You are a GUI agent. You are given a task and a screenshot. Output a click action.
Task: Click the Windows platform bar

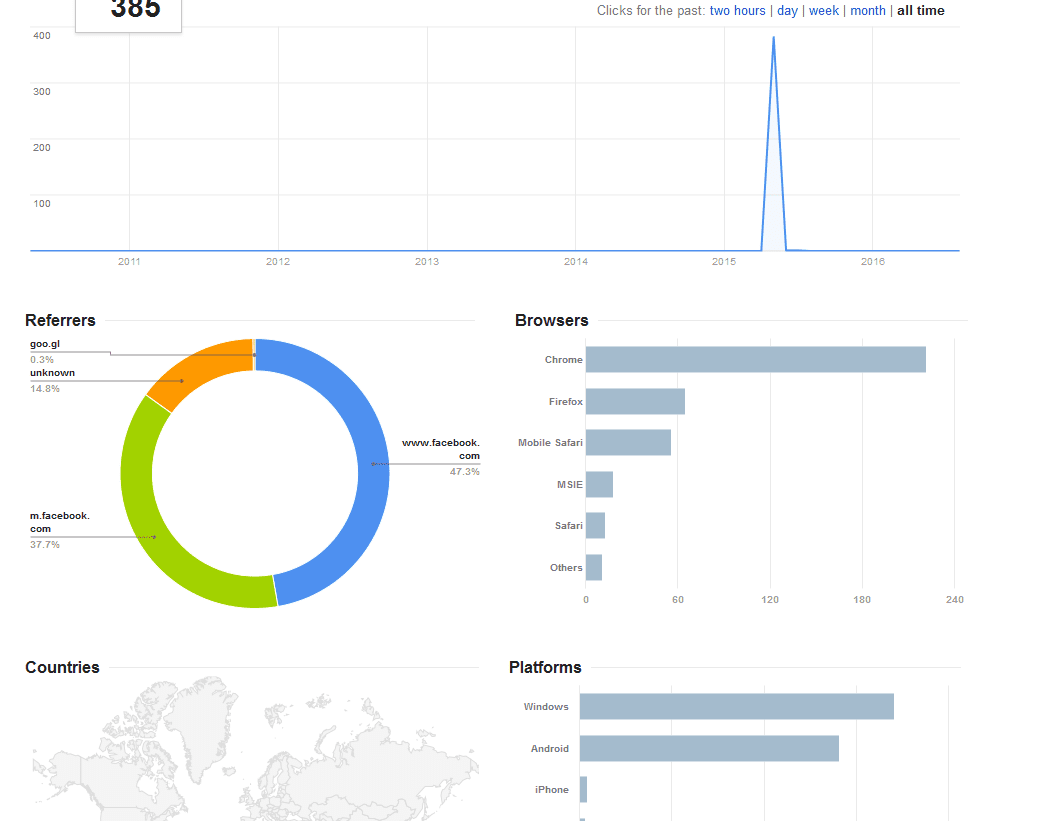point(737,707)
